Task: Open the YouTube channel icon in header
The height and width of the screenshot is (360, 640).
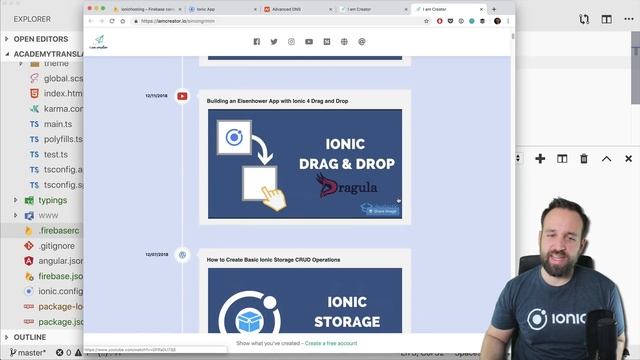Action: click(x=309, y=42)
